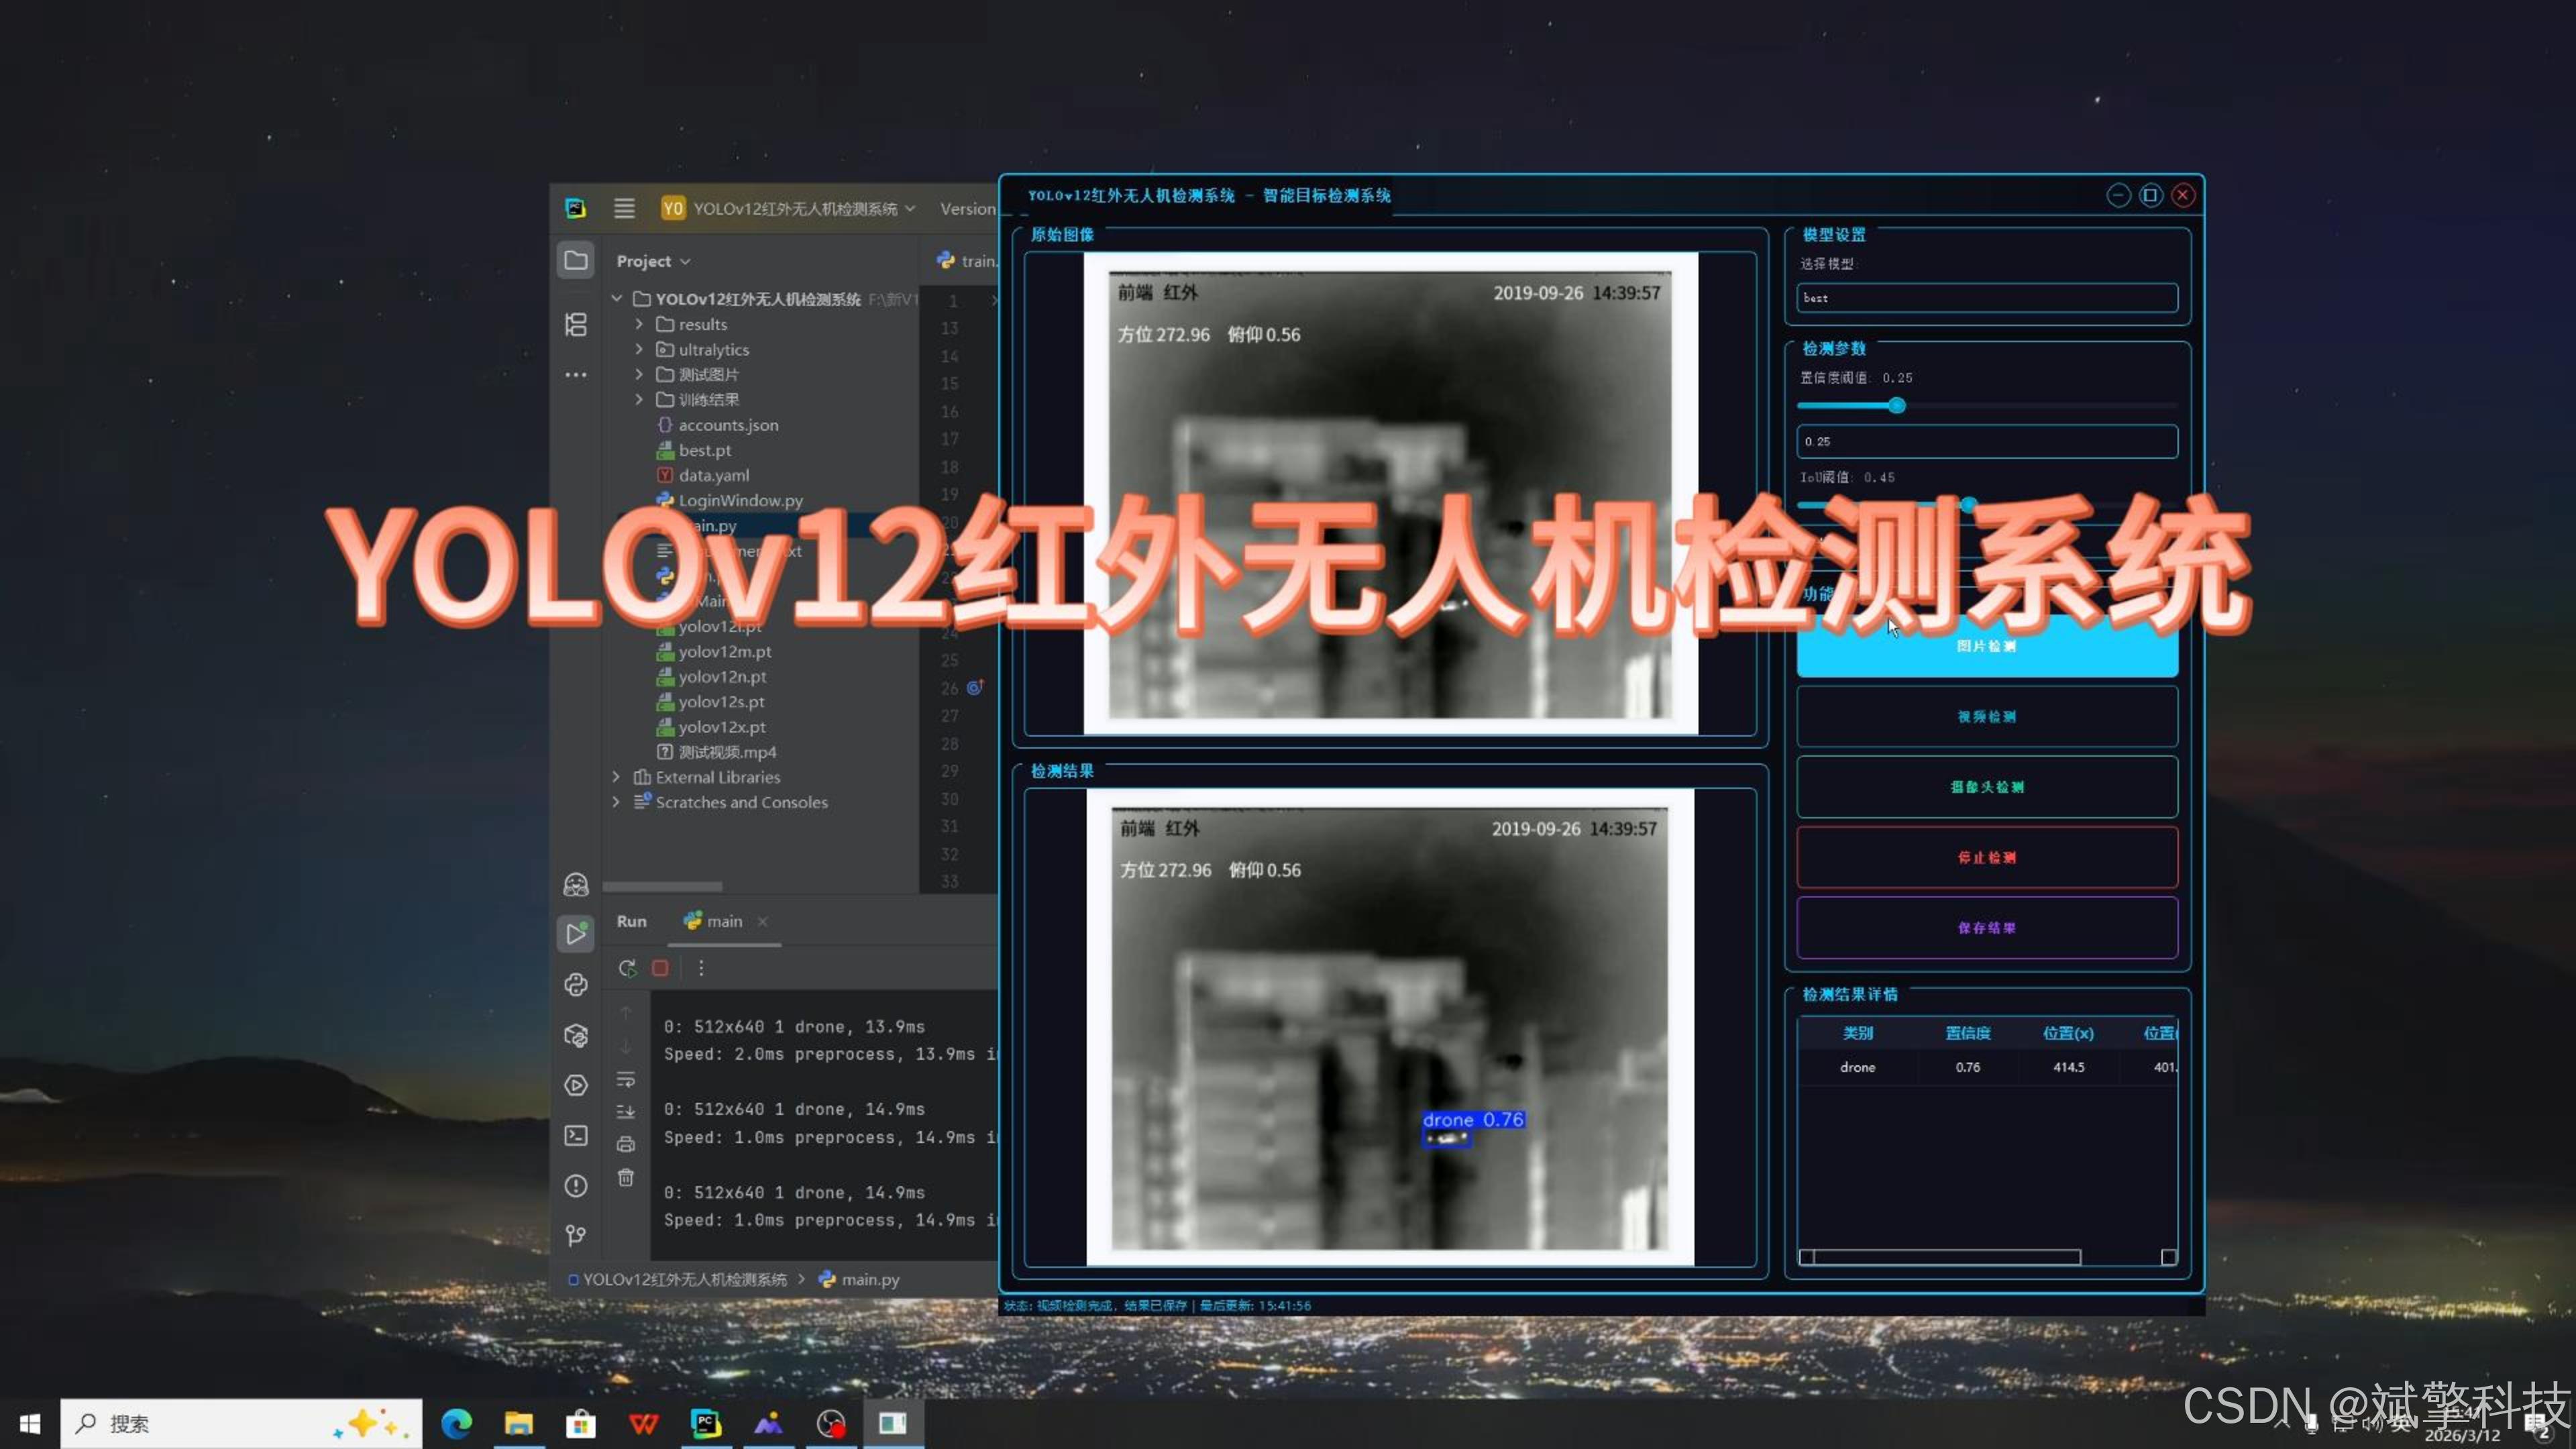Open Microsoft Edge from the taskbar
This screenshot has width=2576, height=1449.
point(457,1423)
